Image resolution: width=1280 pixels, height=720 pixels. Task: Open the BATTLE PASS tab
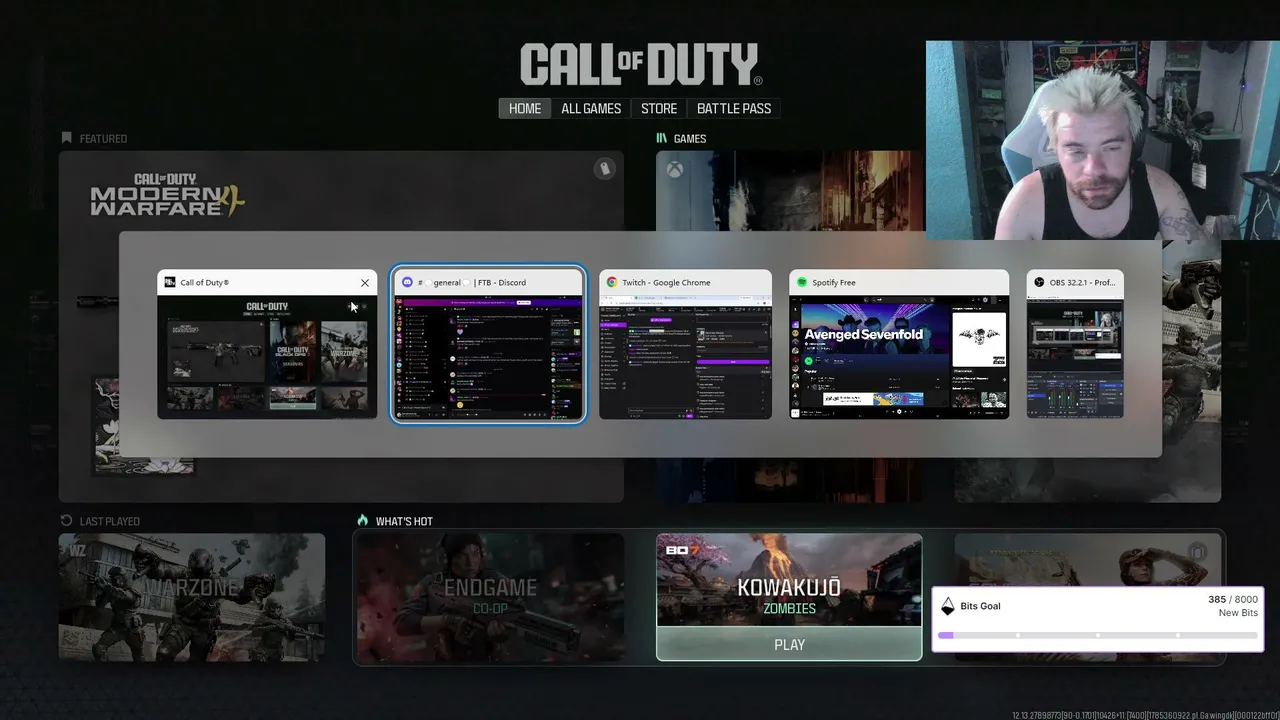coord(734,108)
